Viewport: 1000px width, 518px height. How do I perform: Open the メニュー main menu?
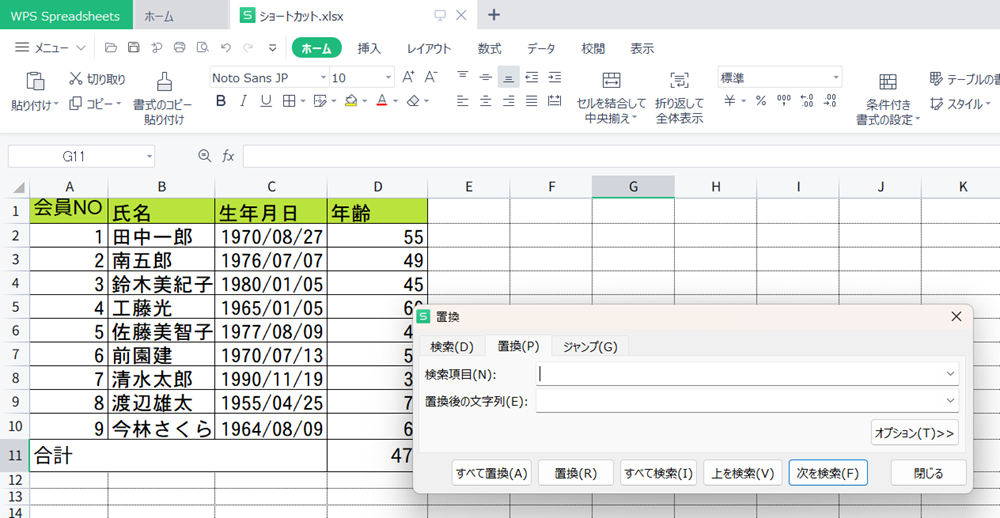[50, 47]
